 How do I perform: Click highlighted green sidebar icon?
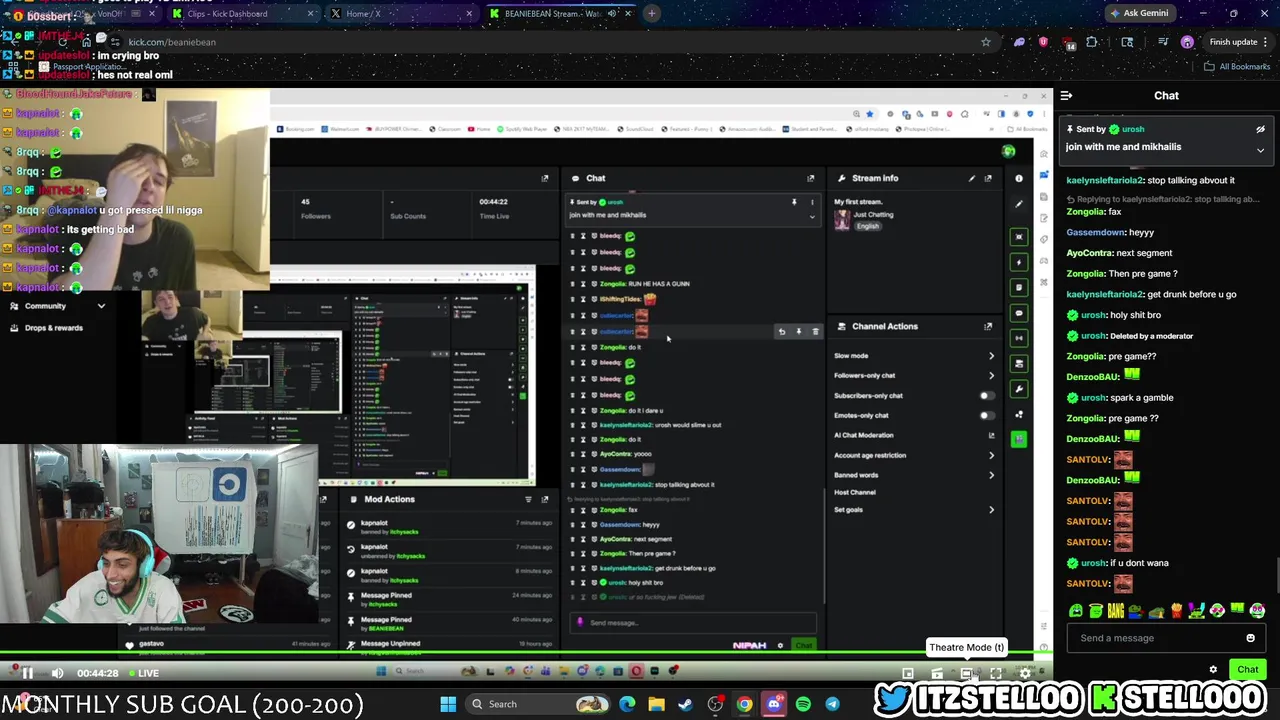tap(1019, 439)
